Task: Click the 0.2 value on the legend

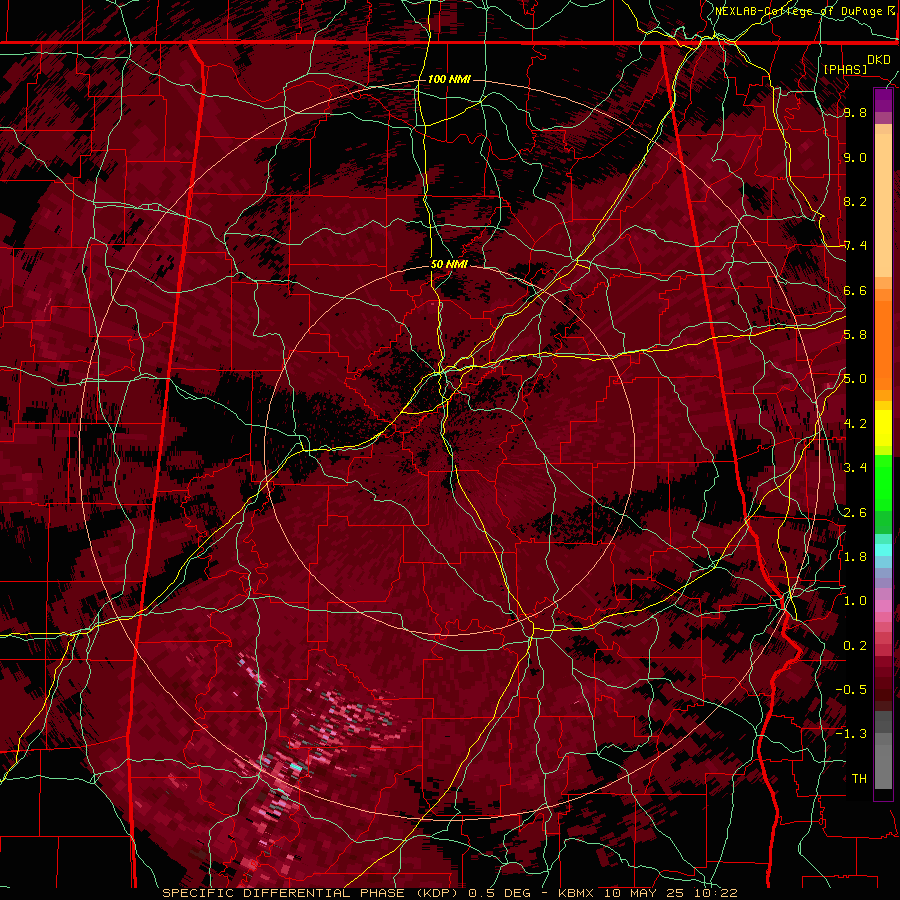Action: (x=855, y=646)
